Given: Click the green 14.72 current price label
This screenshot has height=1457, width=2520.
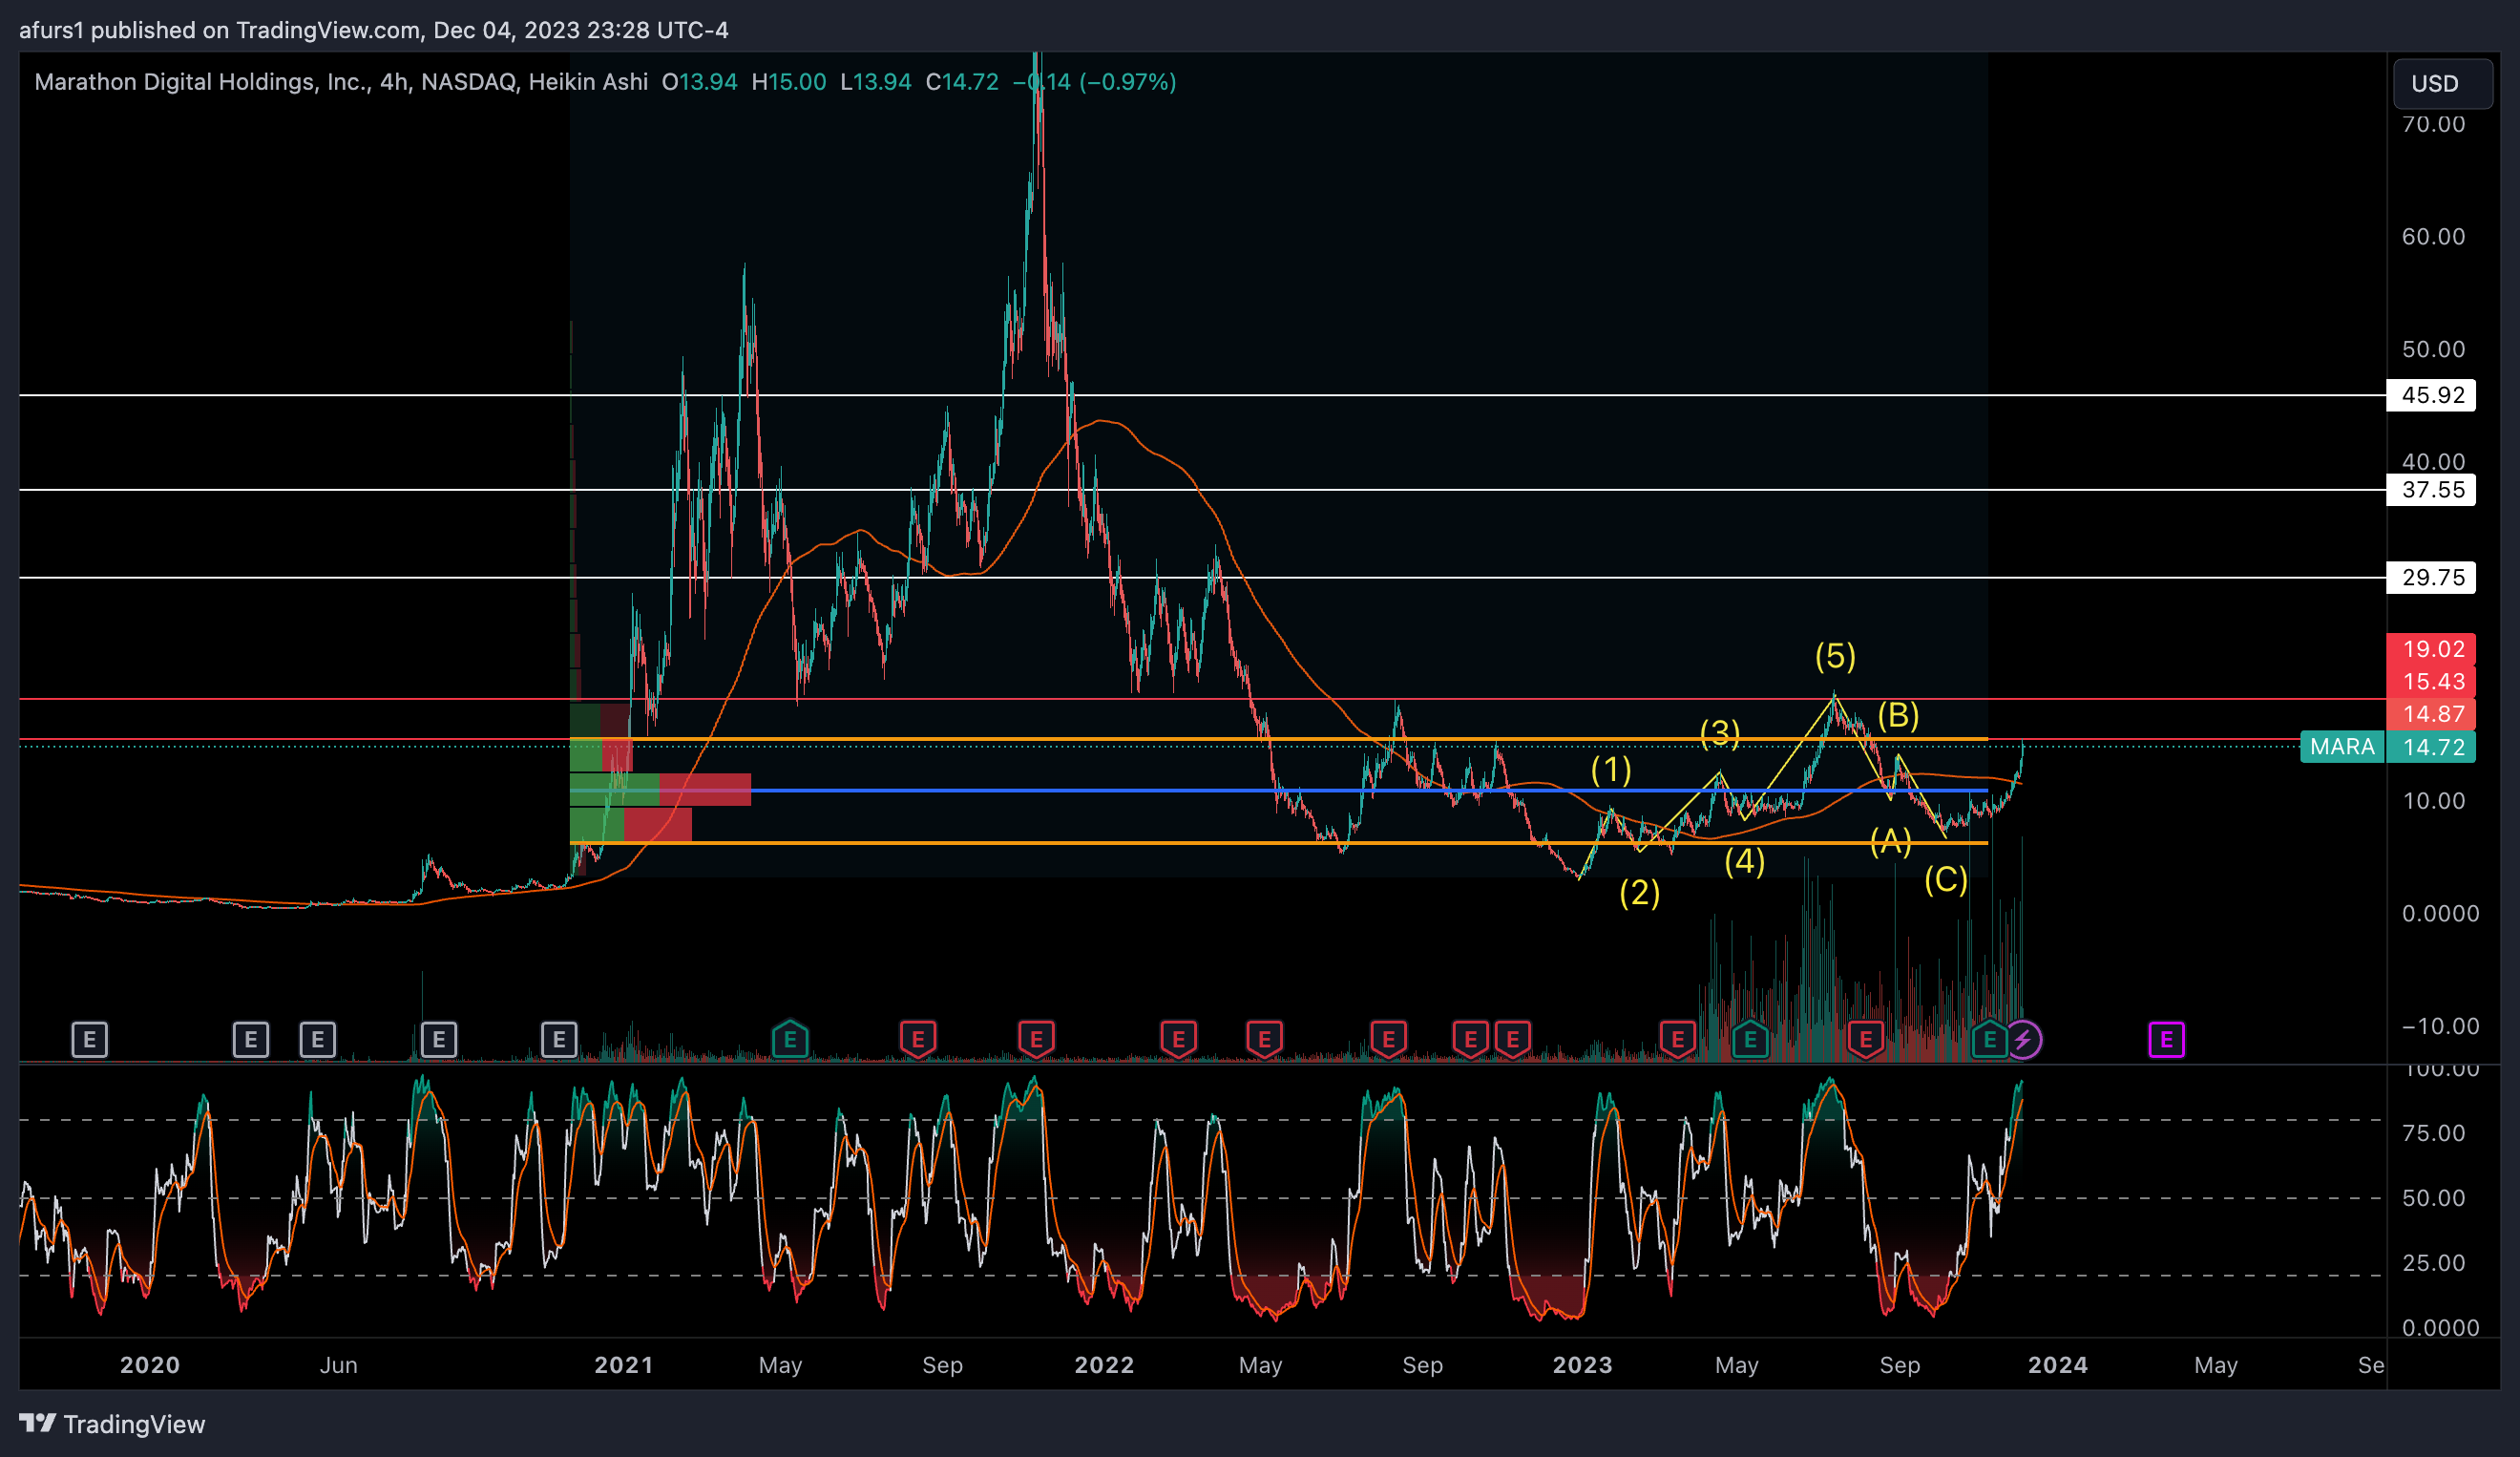Looking at the screenshot, I should 2431,747.
